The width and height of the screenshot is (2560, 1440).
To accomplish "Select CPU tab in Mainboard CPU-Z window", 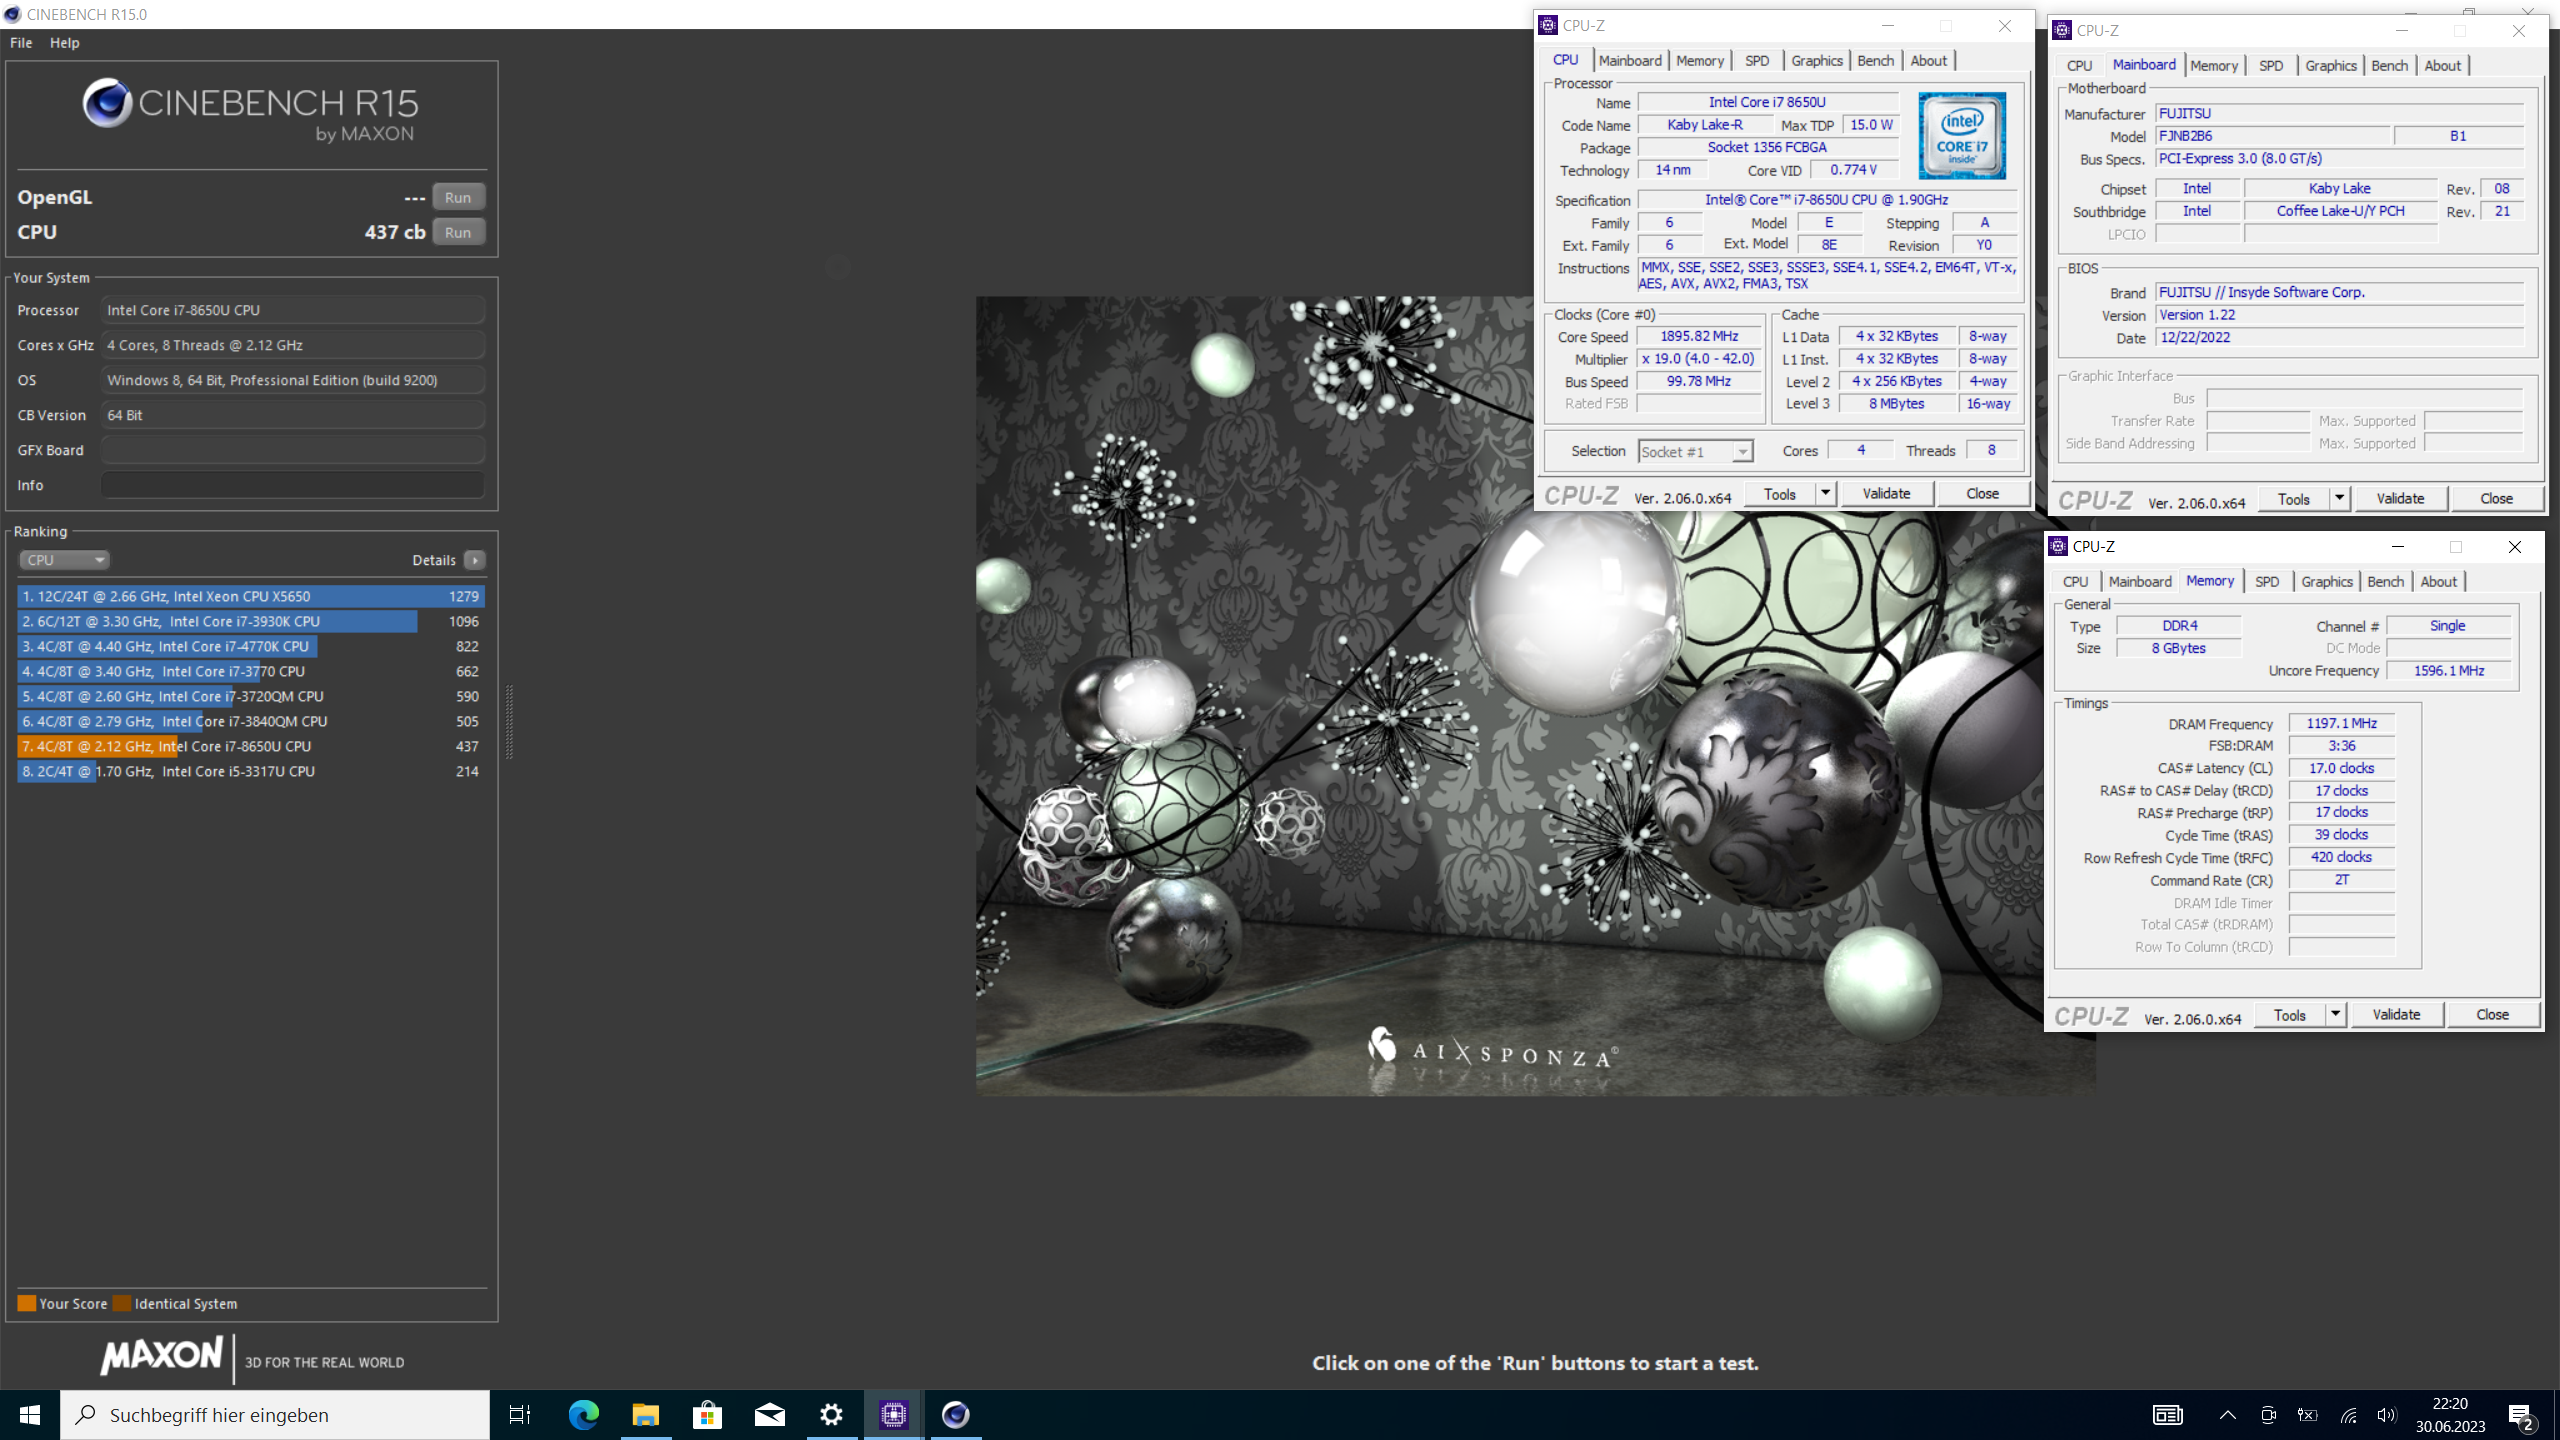I will click(2079, 66).
